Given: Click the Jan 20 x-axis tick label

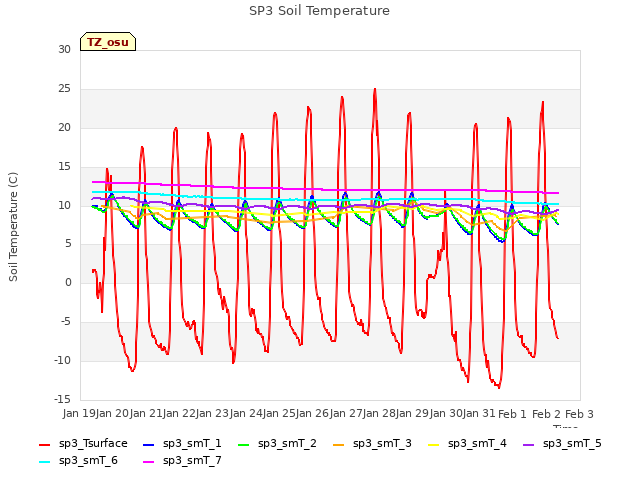Looking at the screenshot, I should [112, 413].
